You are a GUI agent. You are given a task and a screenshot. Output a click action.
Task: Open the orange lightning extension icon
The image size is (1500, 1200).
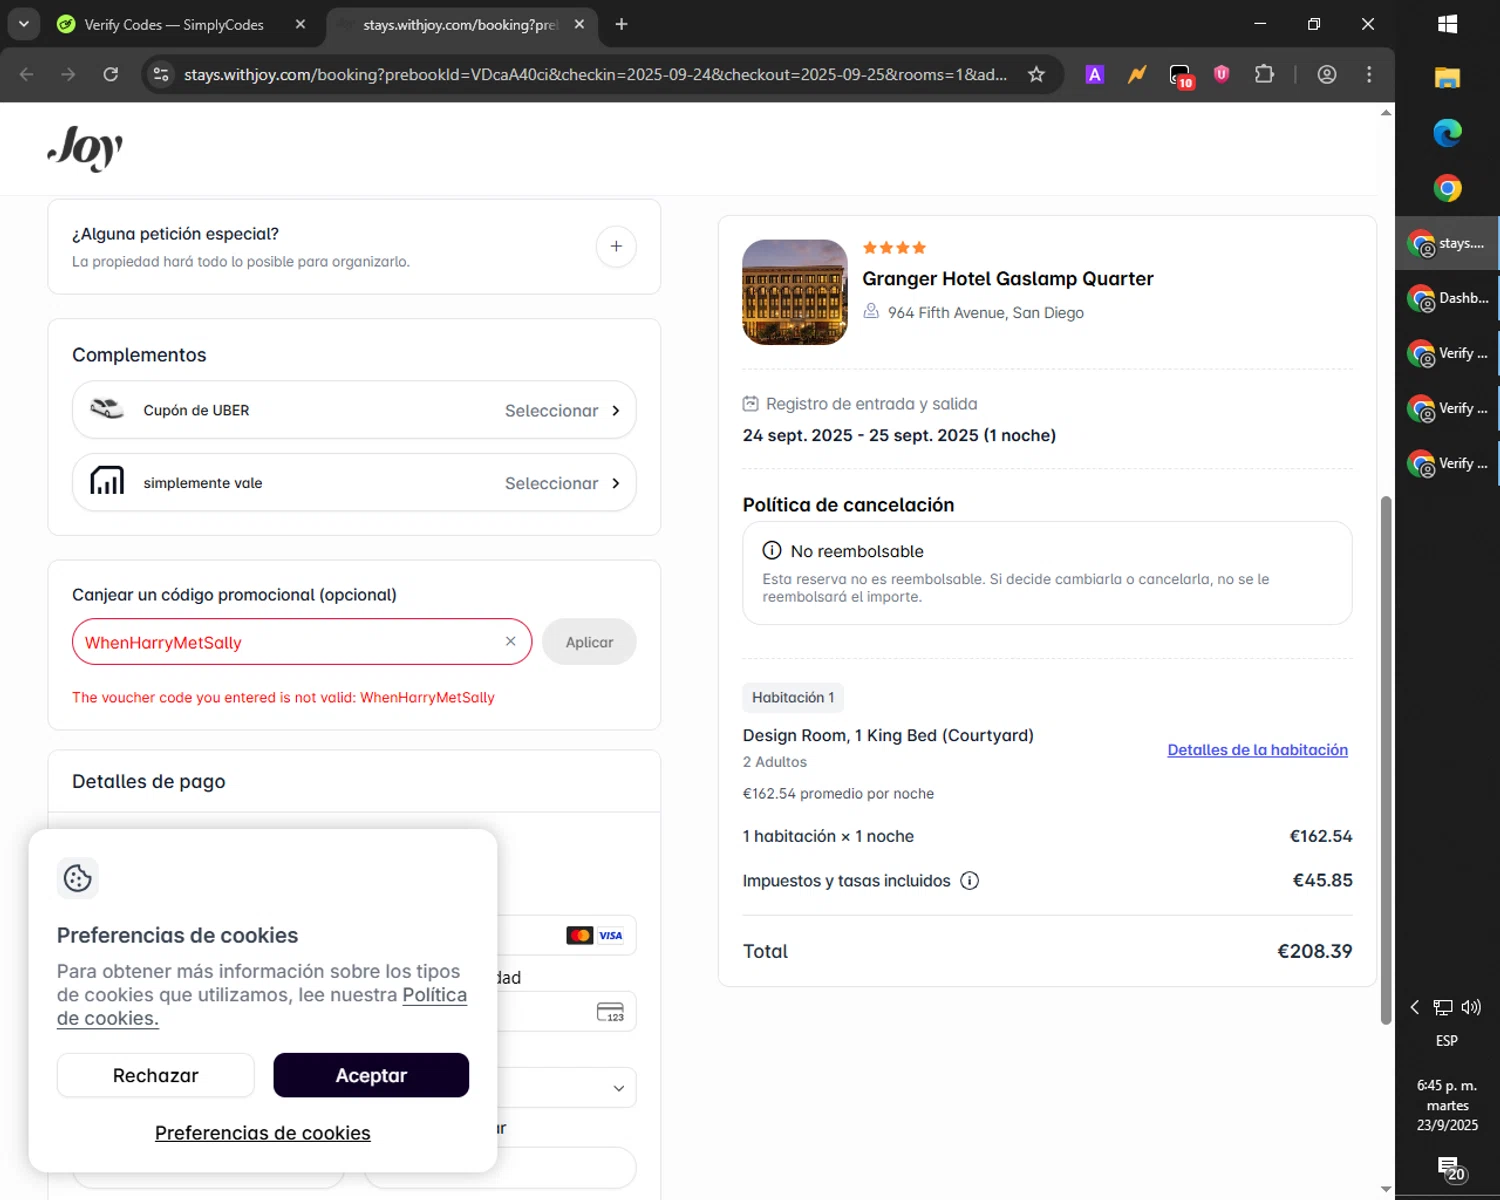1137,74
